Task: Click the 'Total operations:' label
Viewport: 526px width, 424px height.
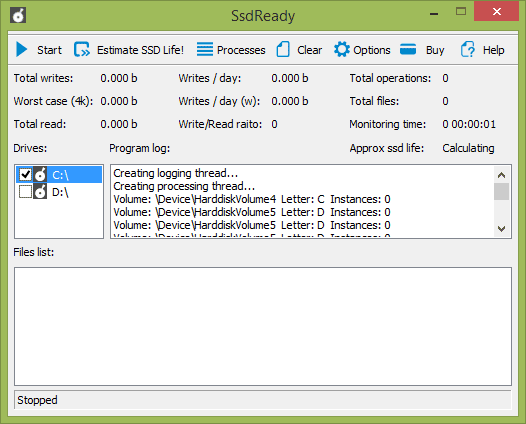Action: coord(390,78)
